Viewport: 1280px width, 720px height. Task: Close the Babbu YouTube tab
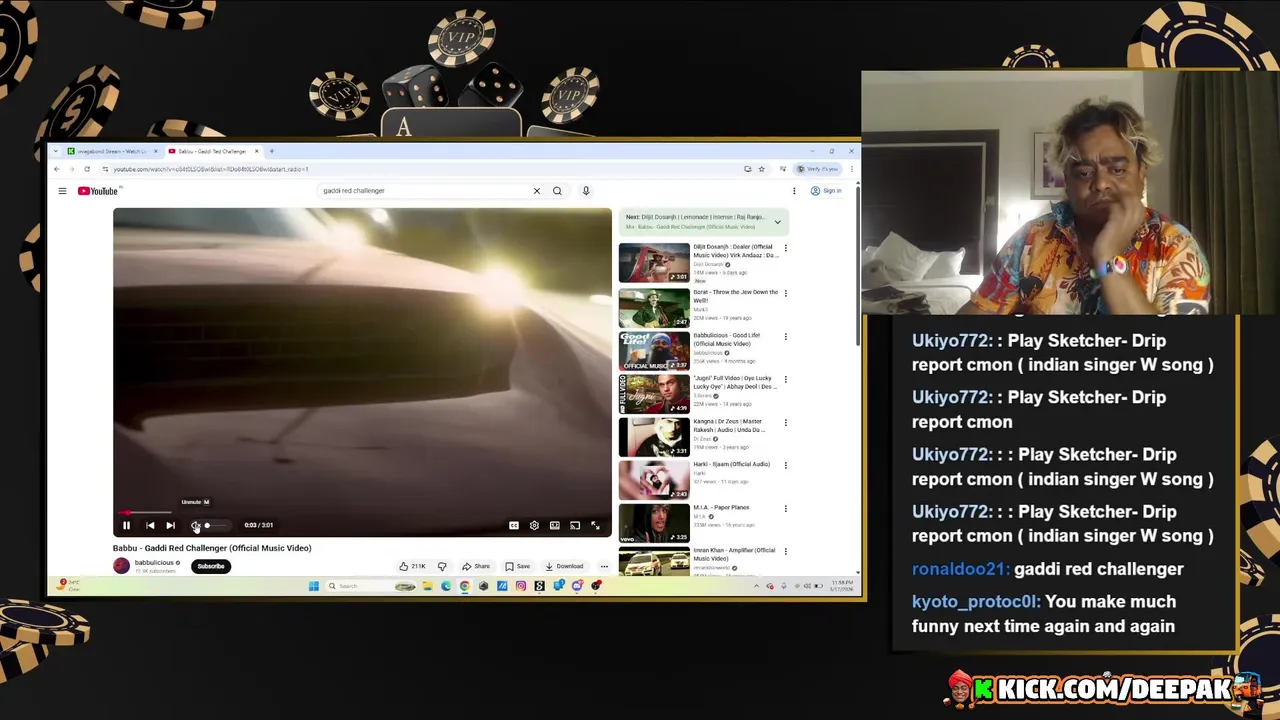(x=256, y=151)
